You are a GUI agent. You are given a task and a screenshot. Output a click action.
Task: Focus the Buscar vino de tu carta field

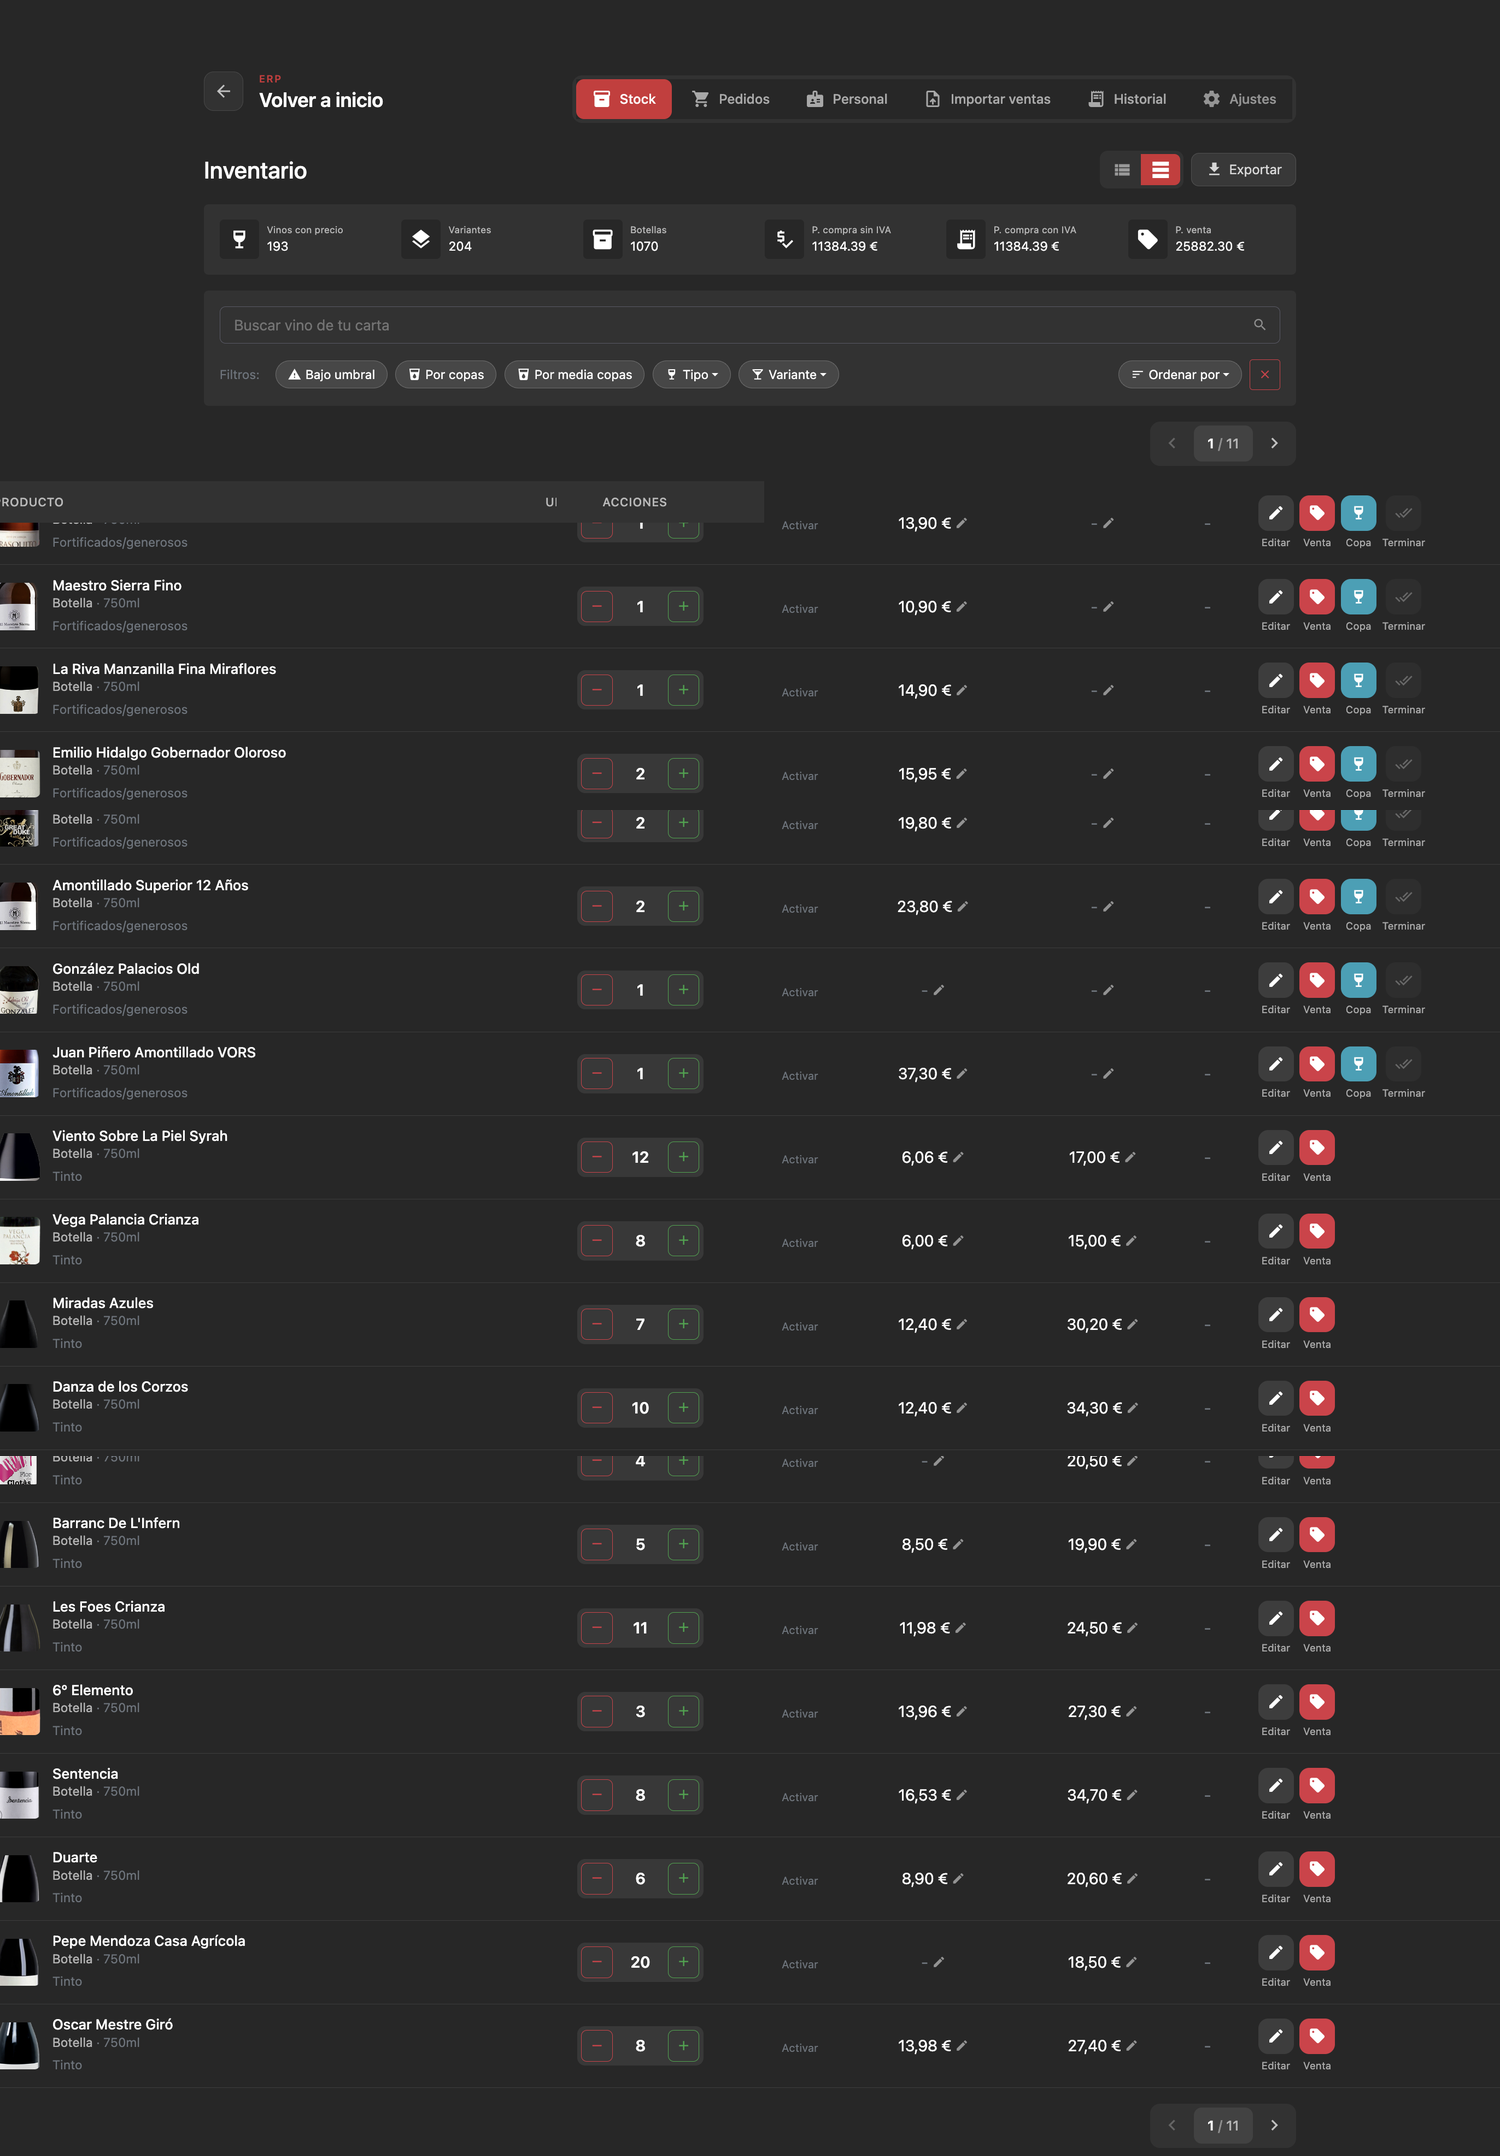click(749, 325)
